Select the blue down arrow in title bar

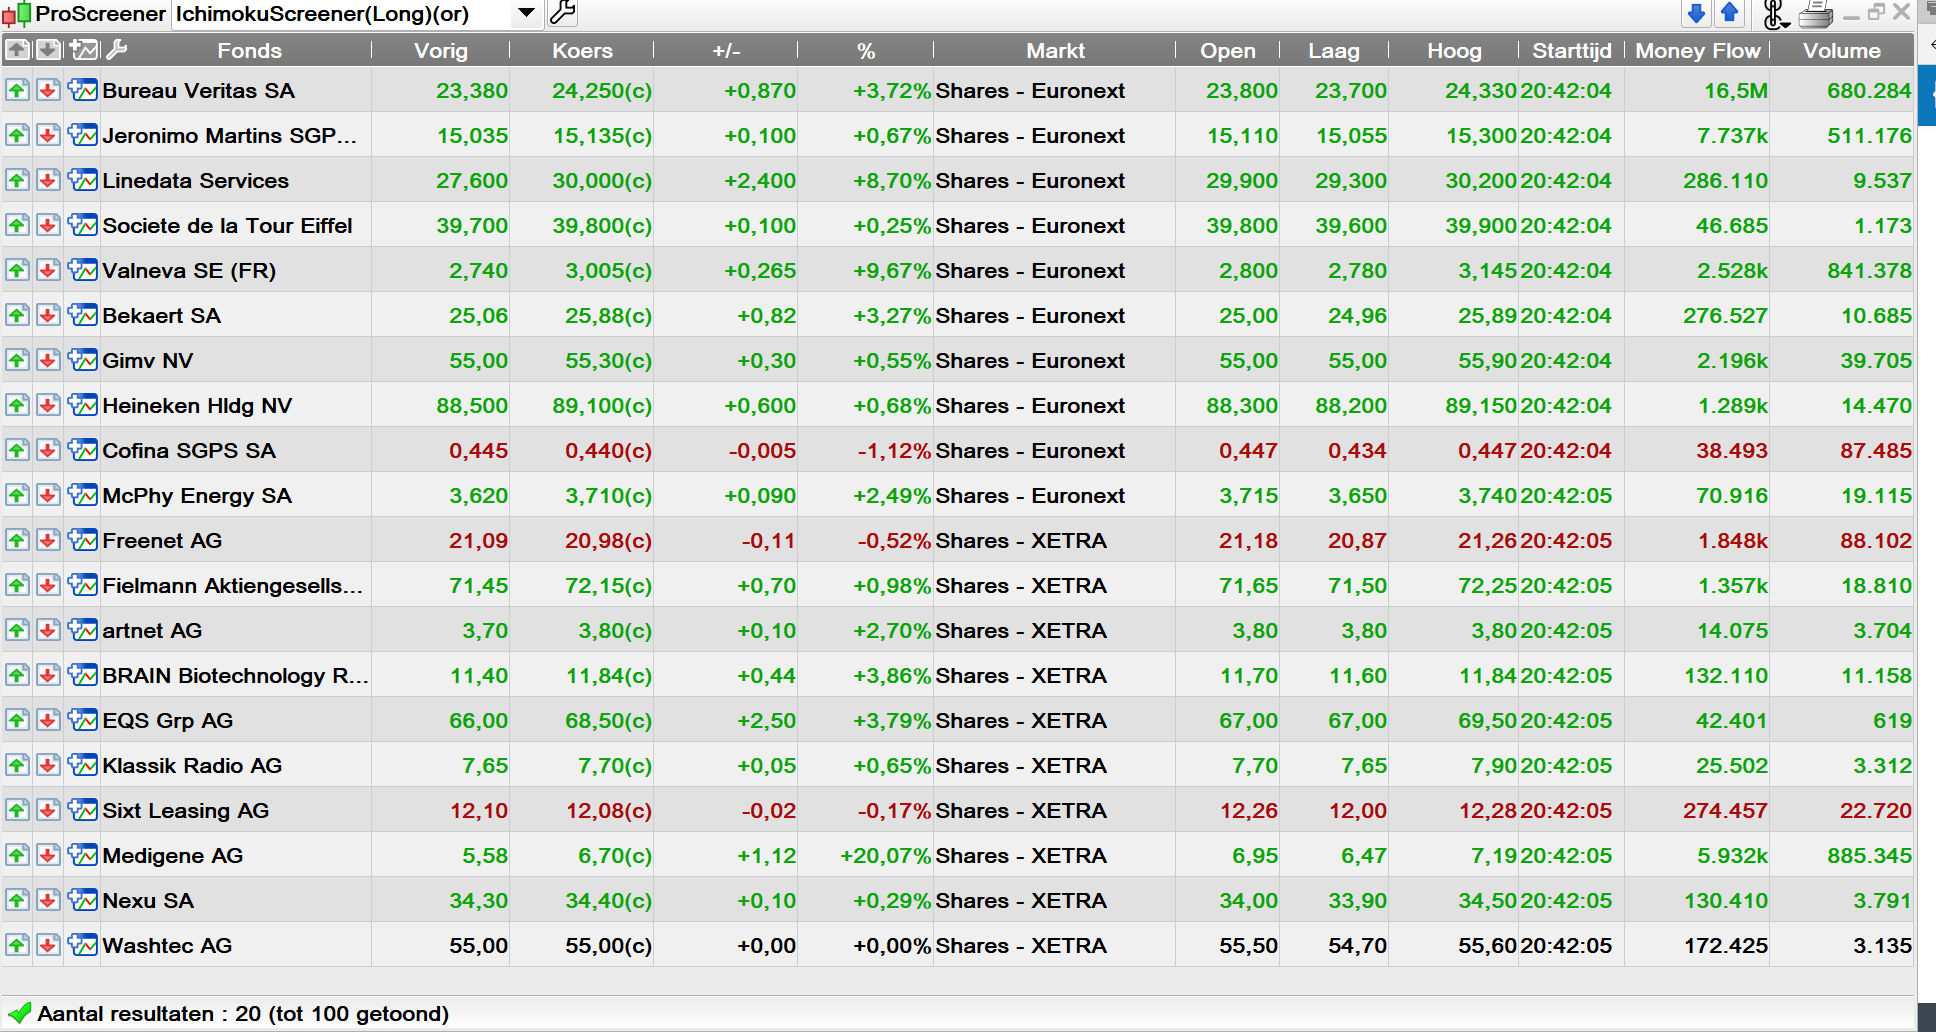1696,13
